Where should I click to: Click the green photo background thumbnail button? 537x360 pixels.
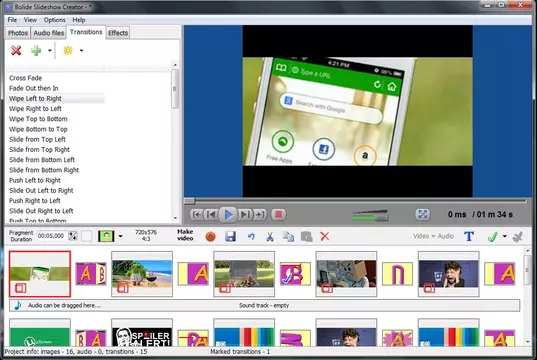coord(106,236)
